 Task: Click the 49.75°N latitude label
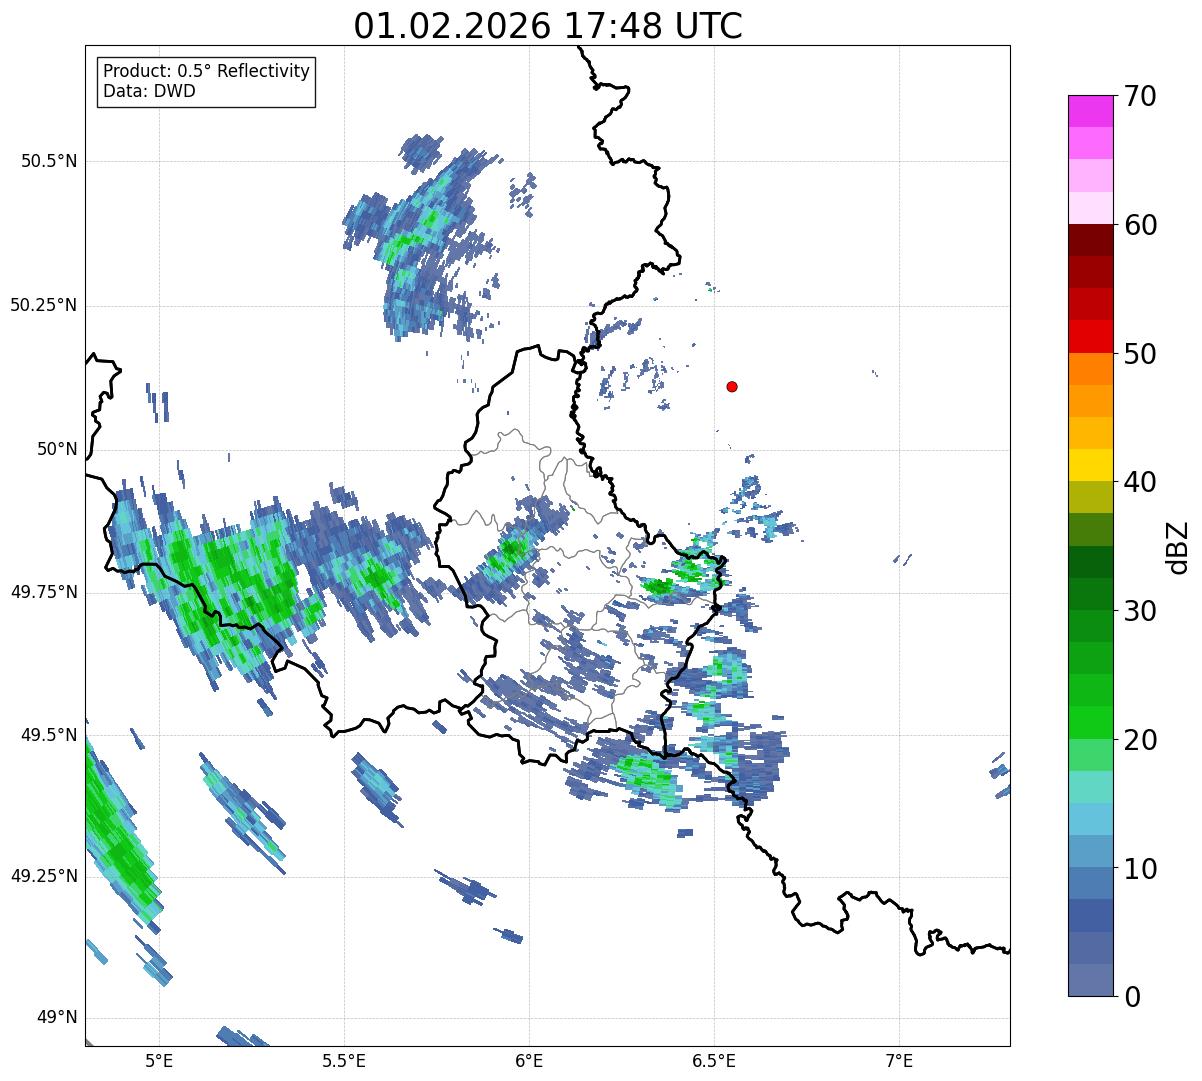pos(44,592)
